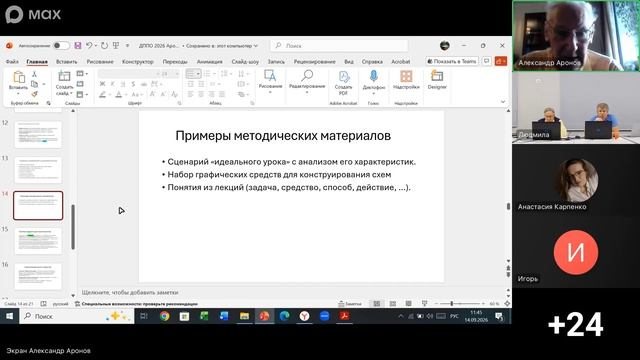Open the slide Layout dropdown
The height and width of the screenshot is (360, 640).
click(82, 74)
